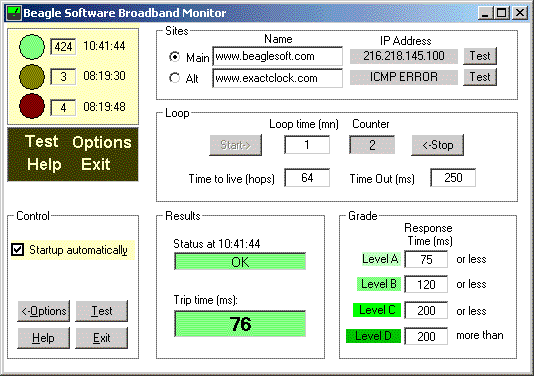
Task: Click the Level C color label
Action: click(377, 310)
